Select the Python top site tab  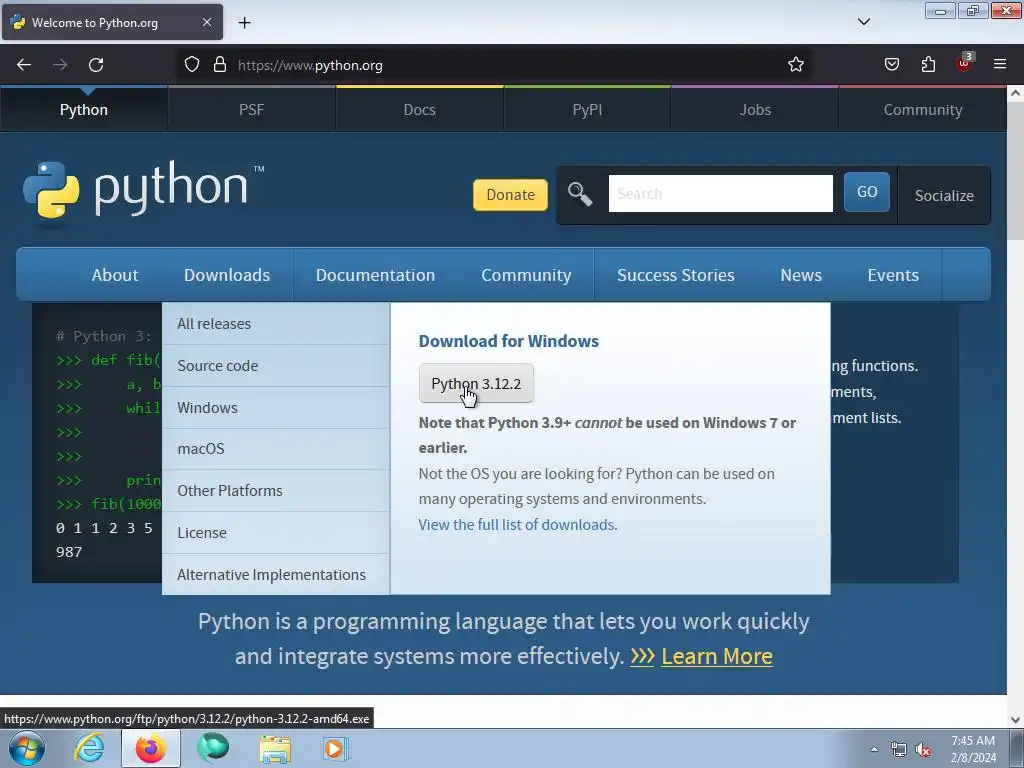[84, 110]
